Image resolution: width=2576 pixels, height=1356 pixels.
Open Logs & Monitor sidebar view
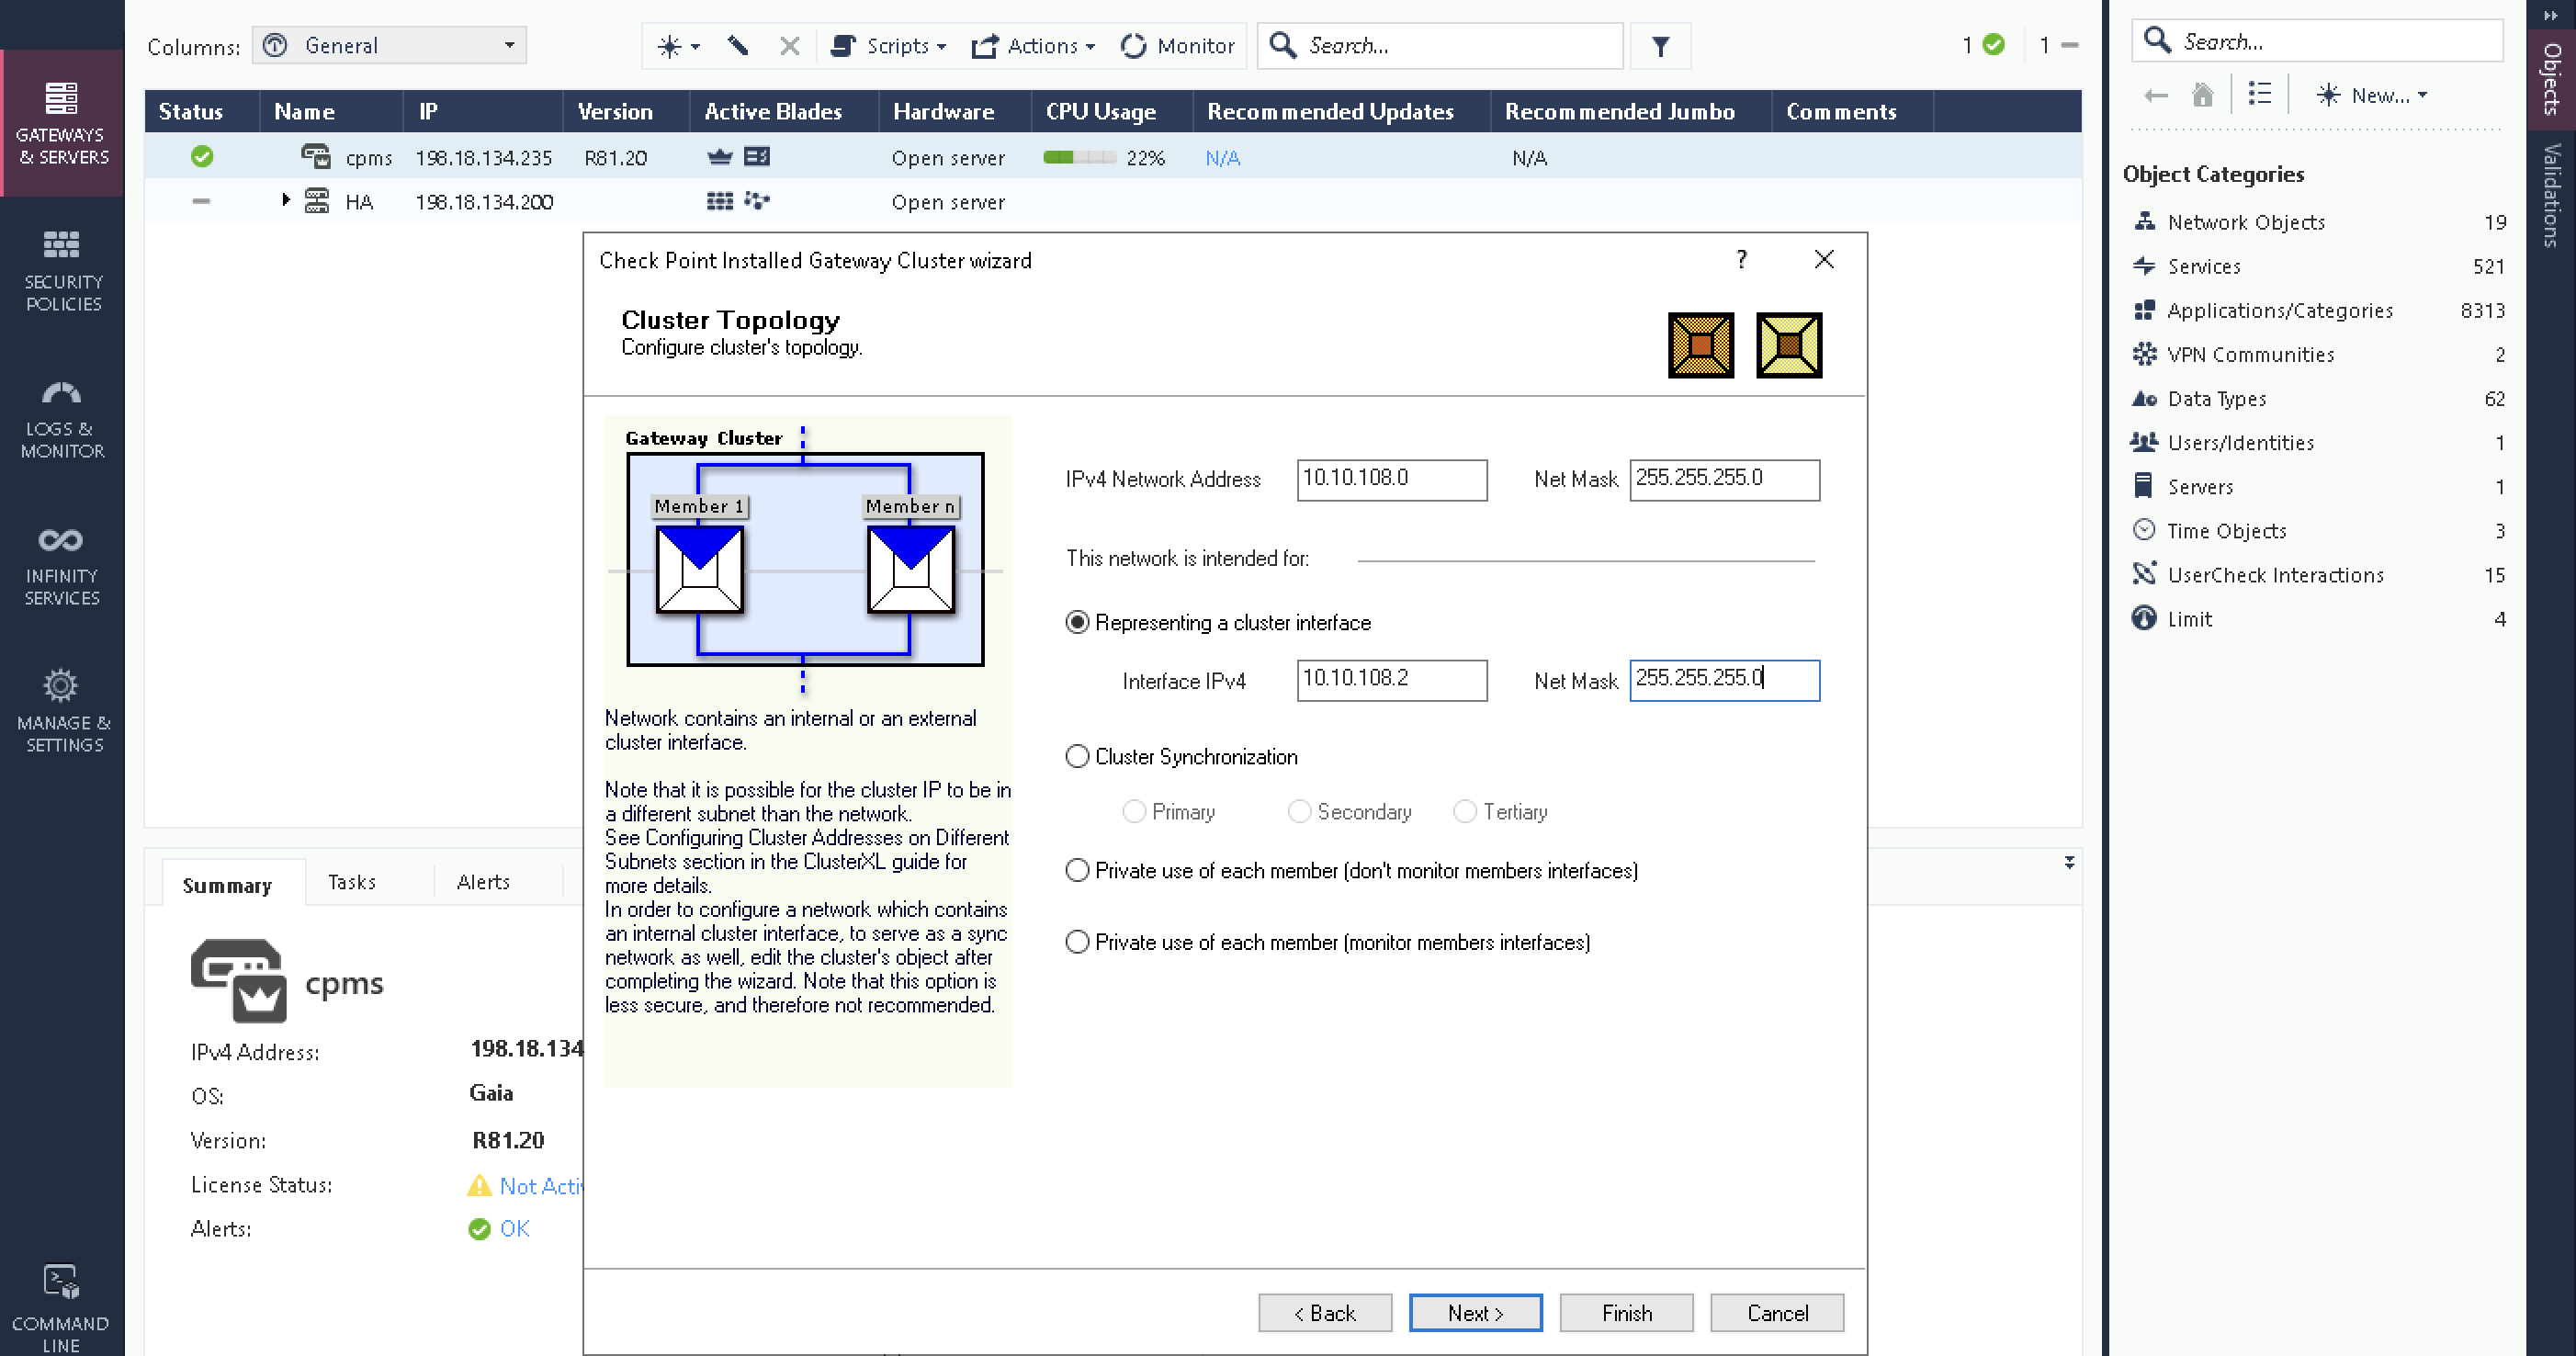coord(62,418)
